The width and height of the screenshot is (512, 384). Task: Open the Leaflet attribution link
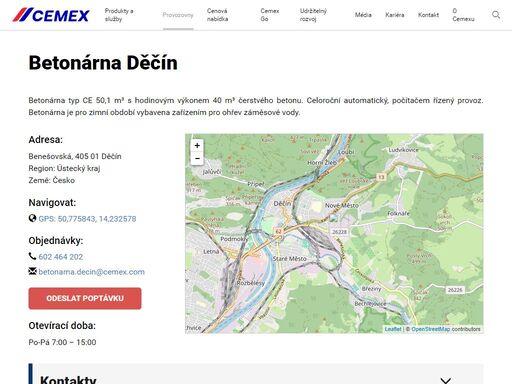click(x=393, y=329)
